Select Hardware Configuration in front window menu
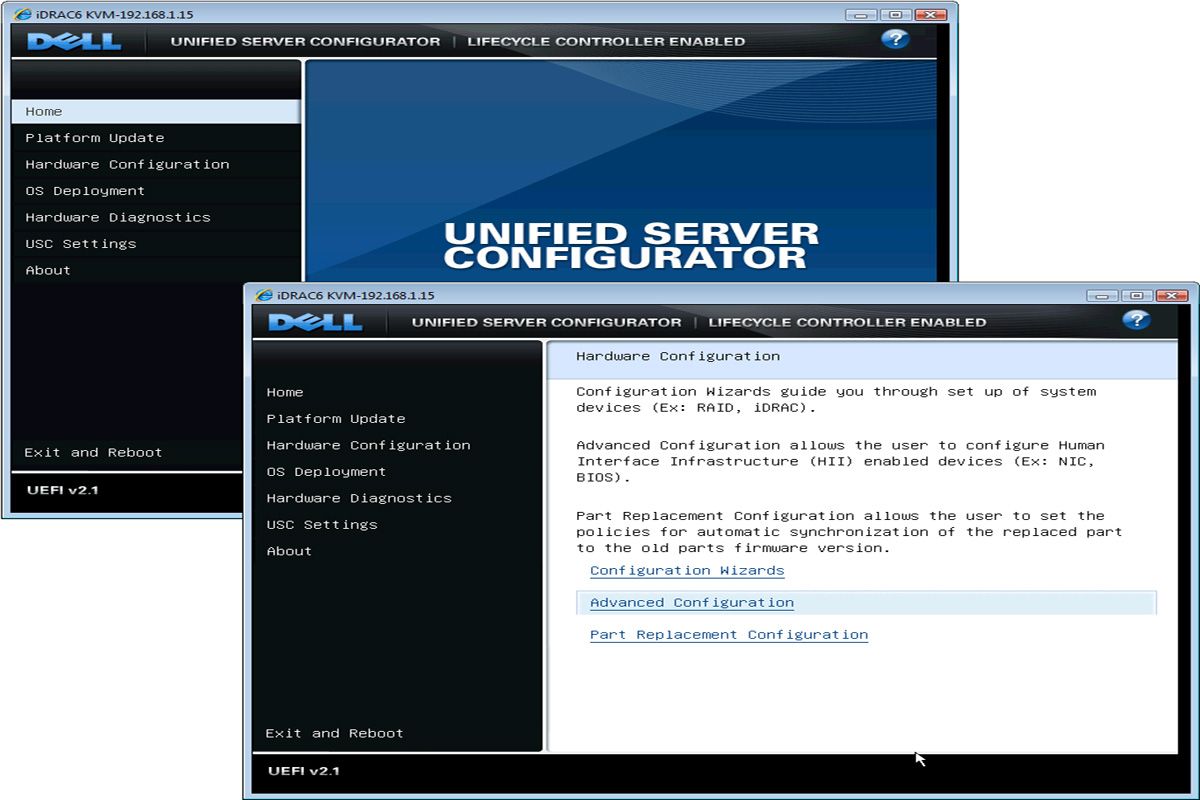 tap(368, 445)
